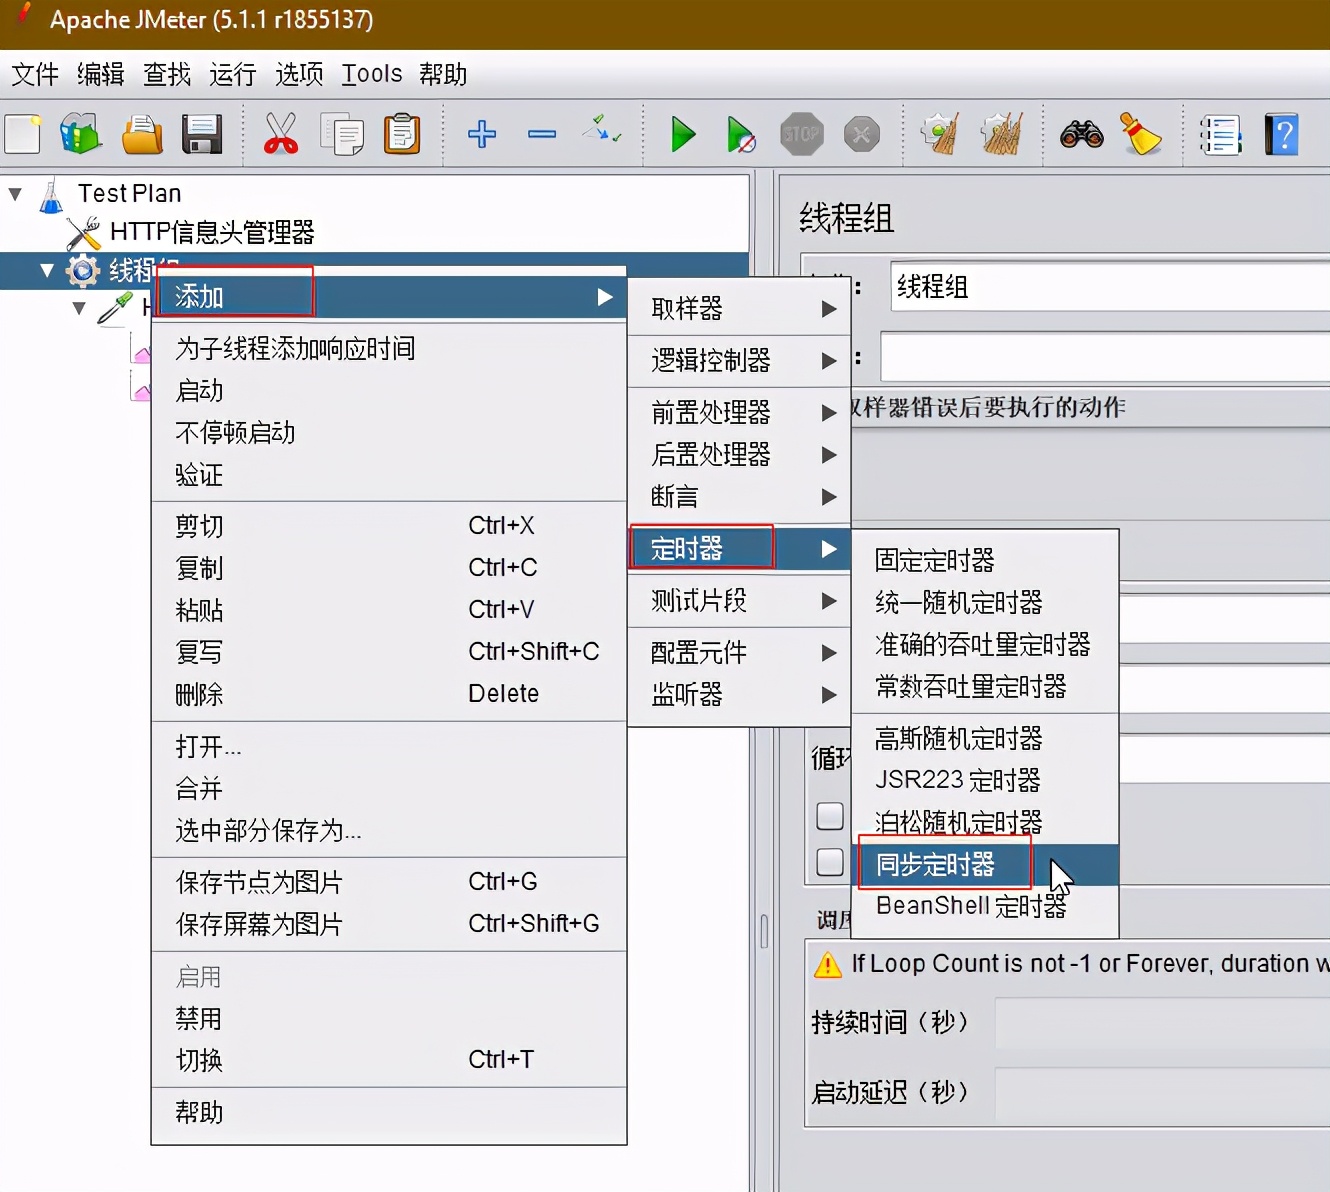Click the Expand All plus icon

pos(482,134)
